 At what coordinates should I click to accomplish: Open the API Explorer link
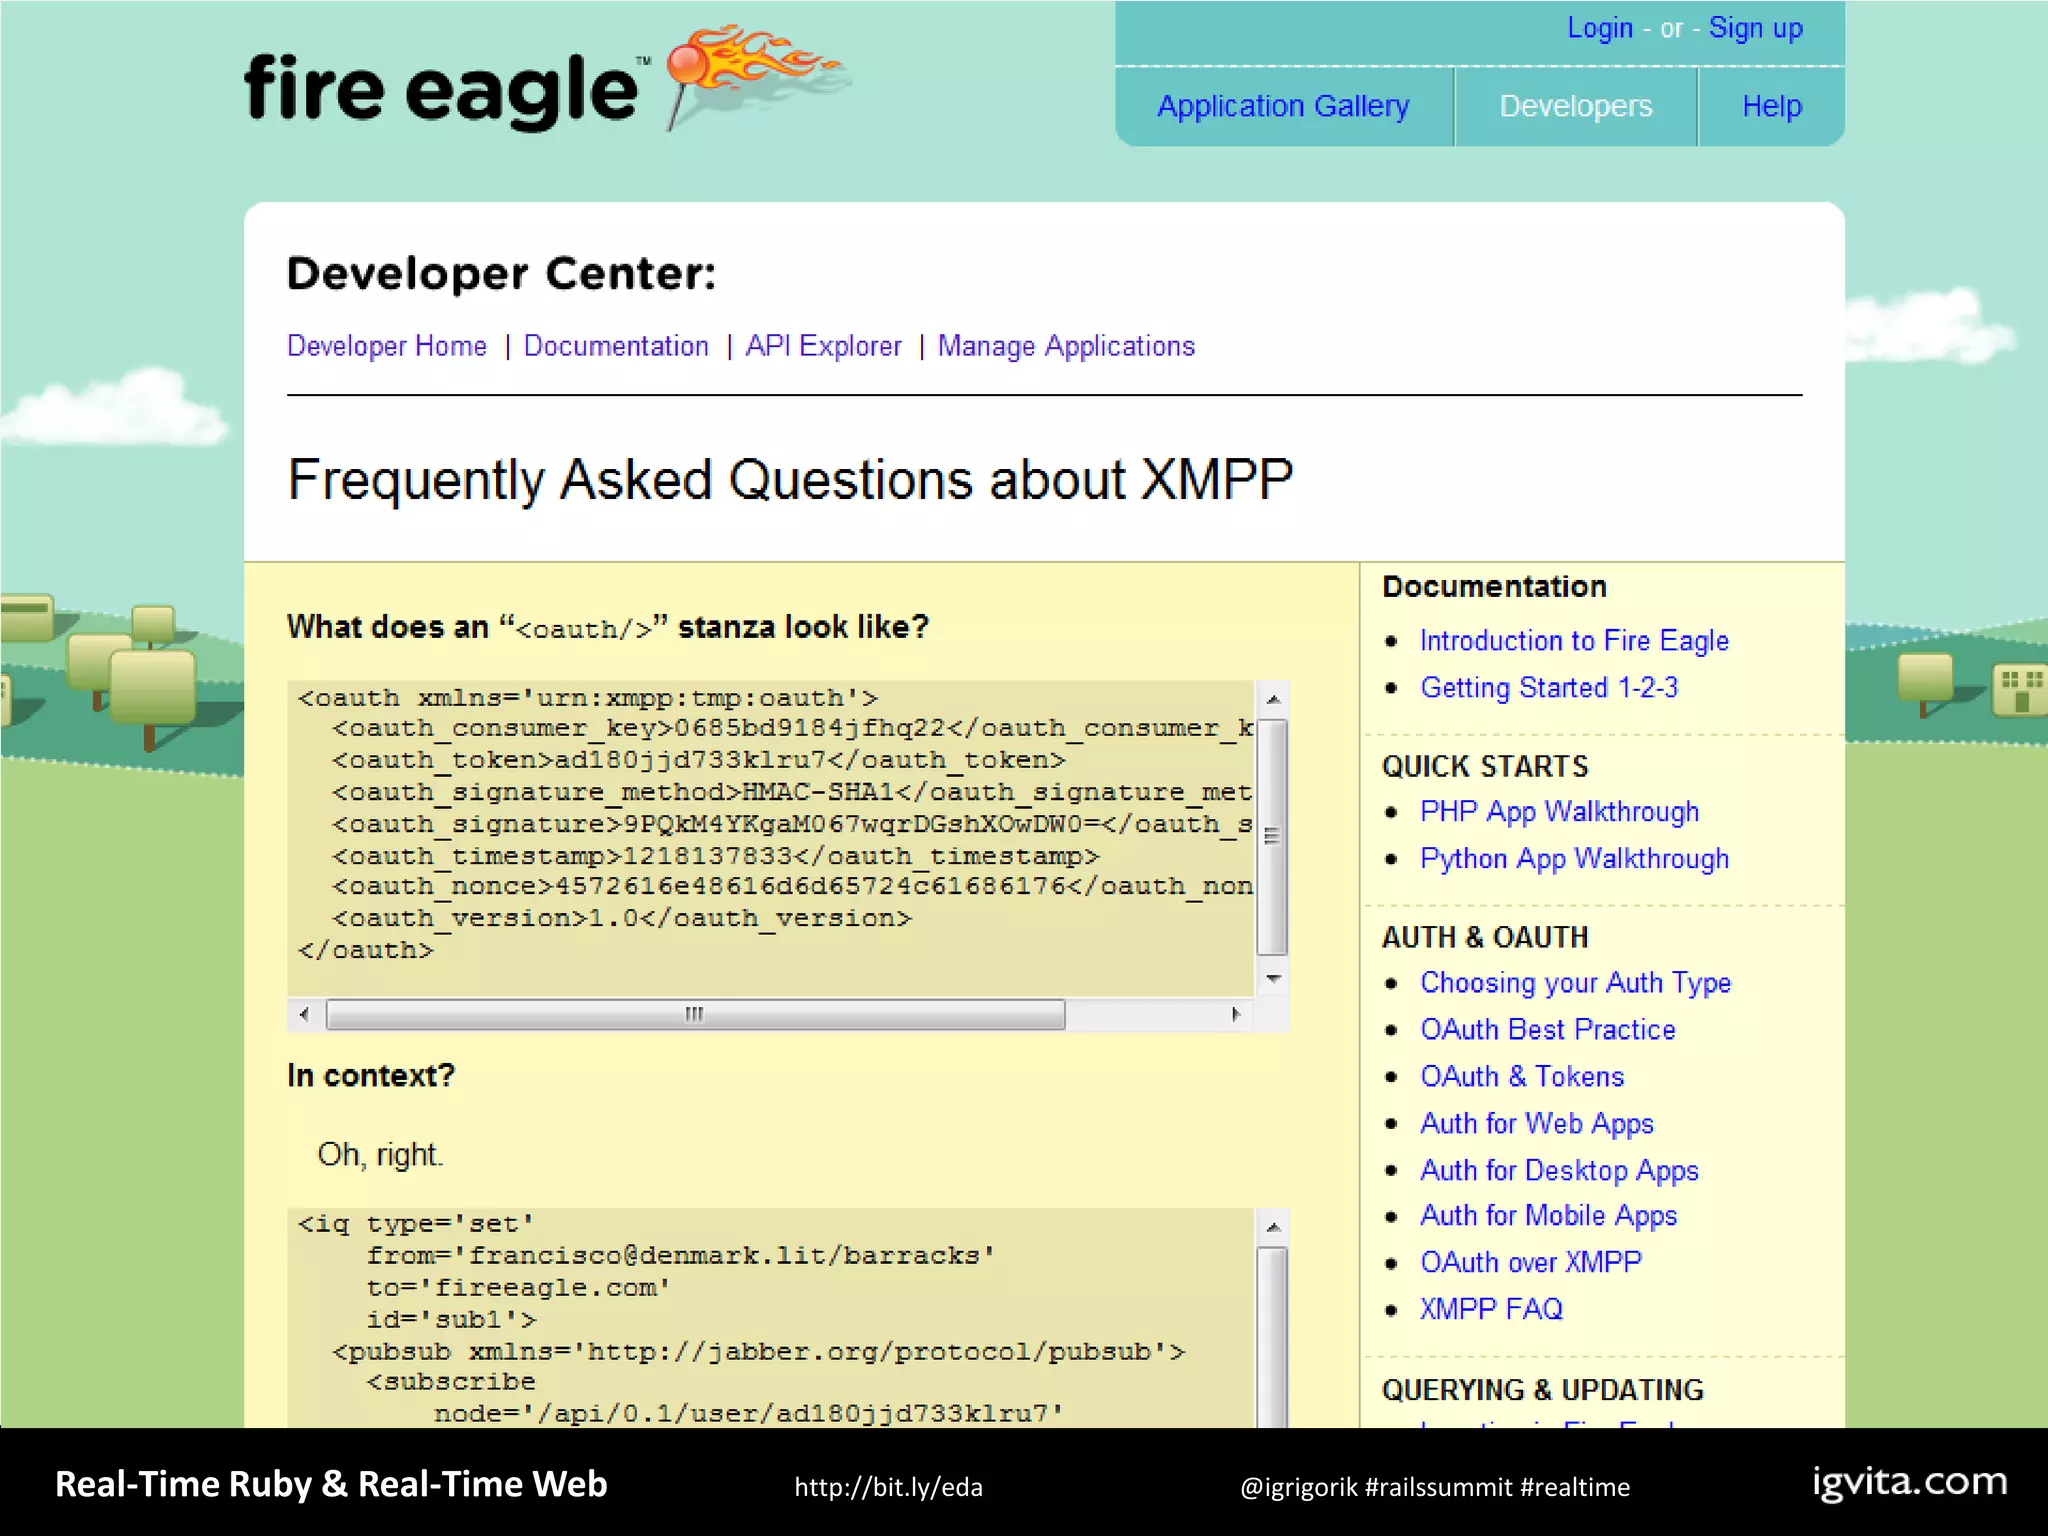[x=823, y=346]
